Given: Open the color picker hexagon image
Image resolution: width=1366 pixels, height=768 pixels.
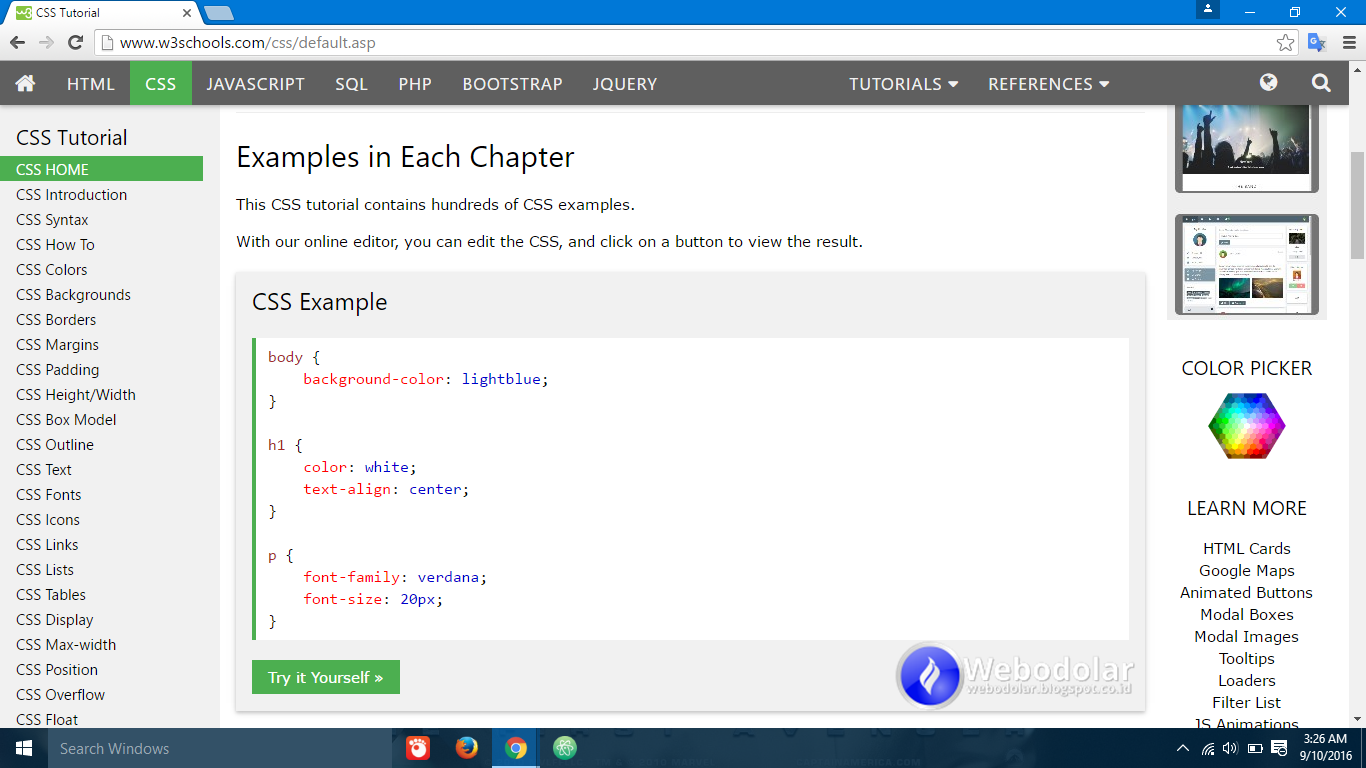Looking at the screenshot, I should pyautogui.click(x=1246, y=425).
